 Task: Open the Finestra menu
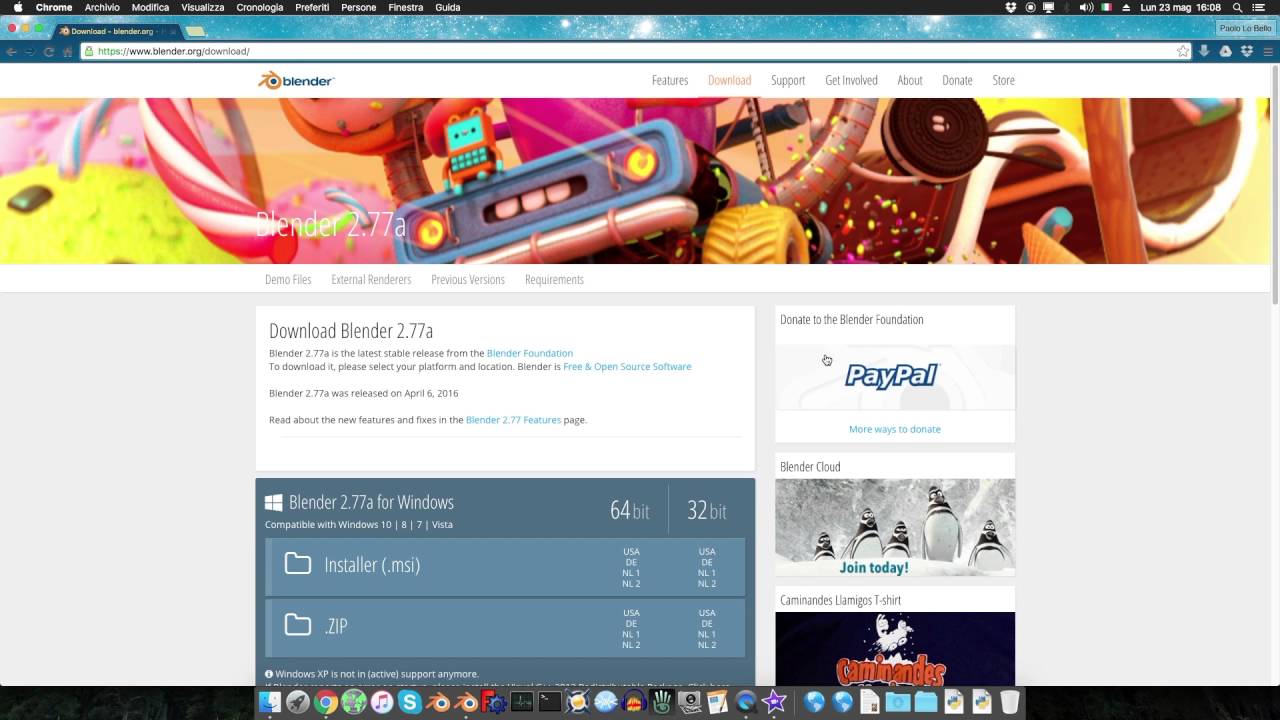[405, 7]
